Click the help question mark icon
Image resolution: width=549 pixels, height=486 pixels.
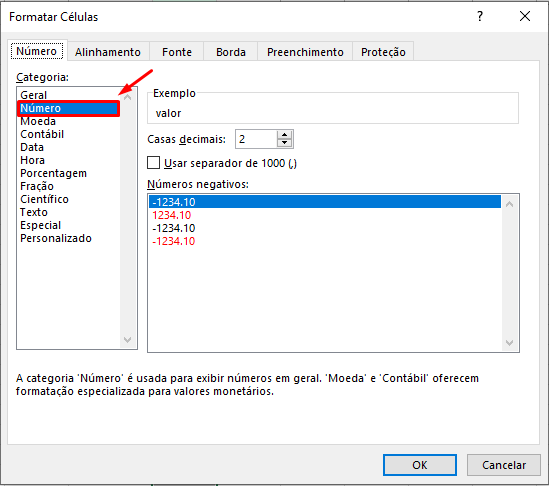click(x=480, y=16)
